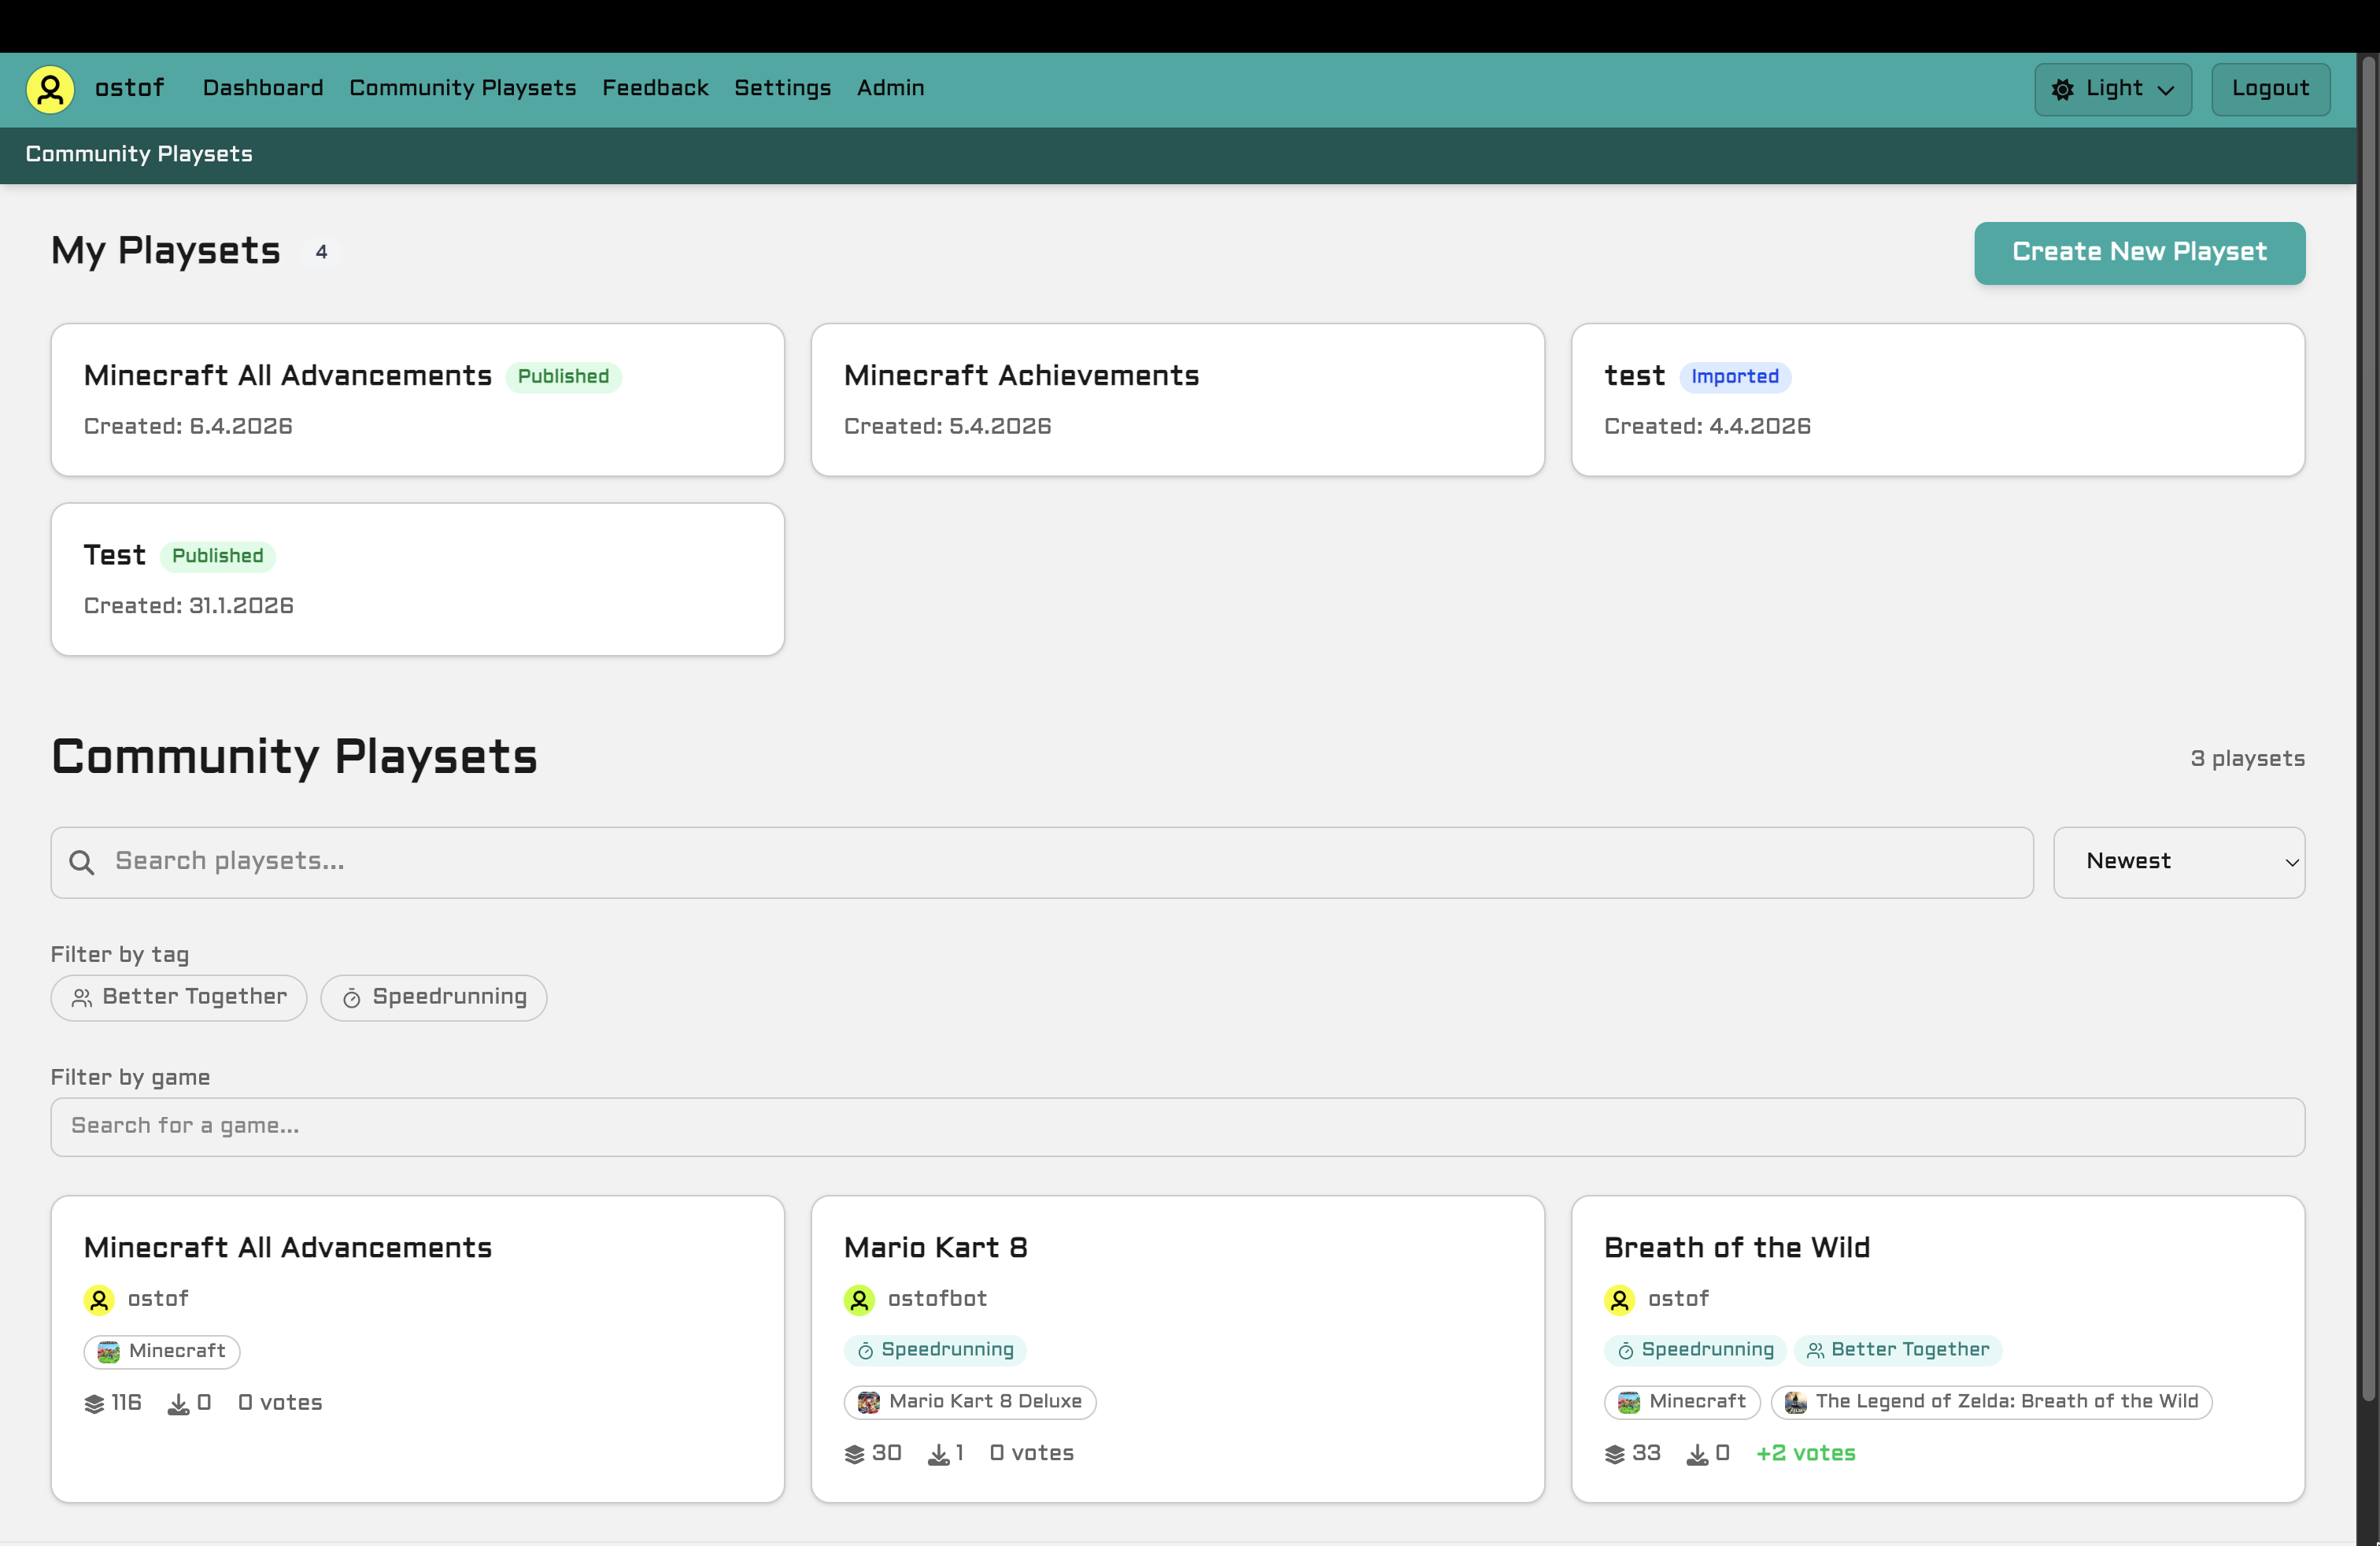Open the Admin menu item
This screenshot has width=2380, height=1546.
pyautogui.click(x=890, y=88)
